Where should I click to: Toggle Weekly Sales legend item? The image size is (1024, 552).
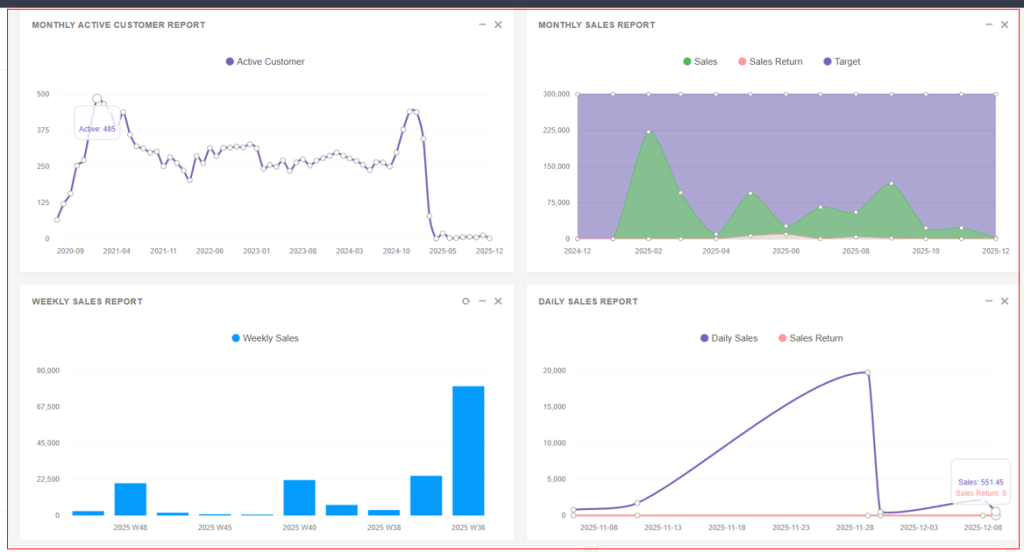click(x=265, y=338)
